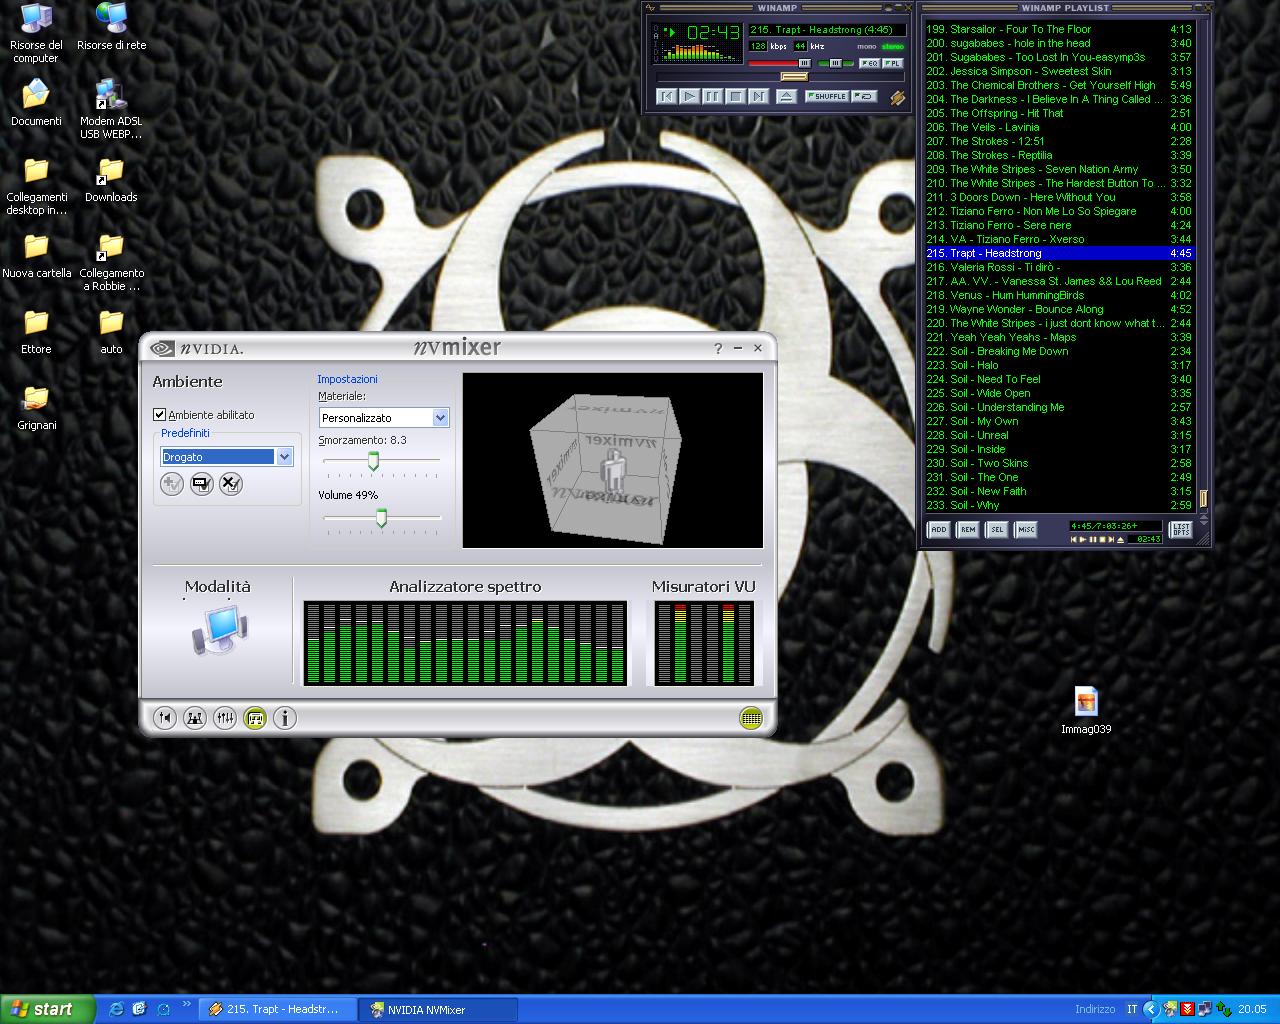Viewport: 1280px width, 1024px height.
Task: Open LIST OPTS menu in Winamp playlist
Action: (1181, 530)
